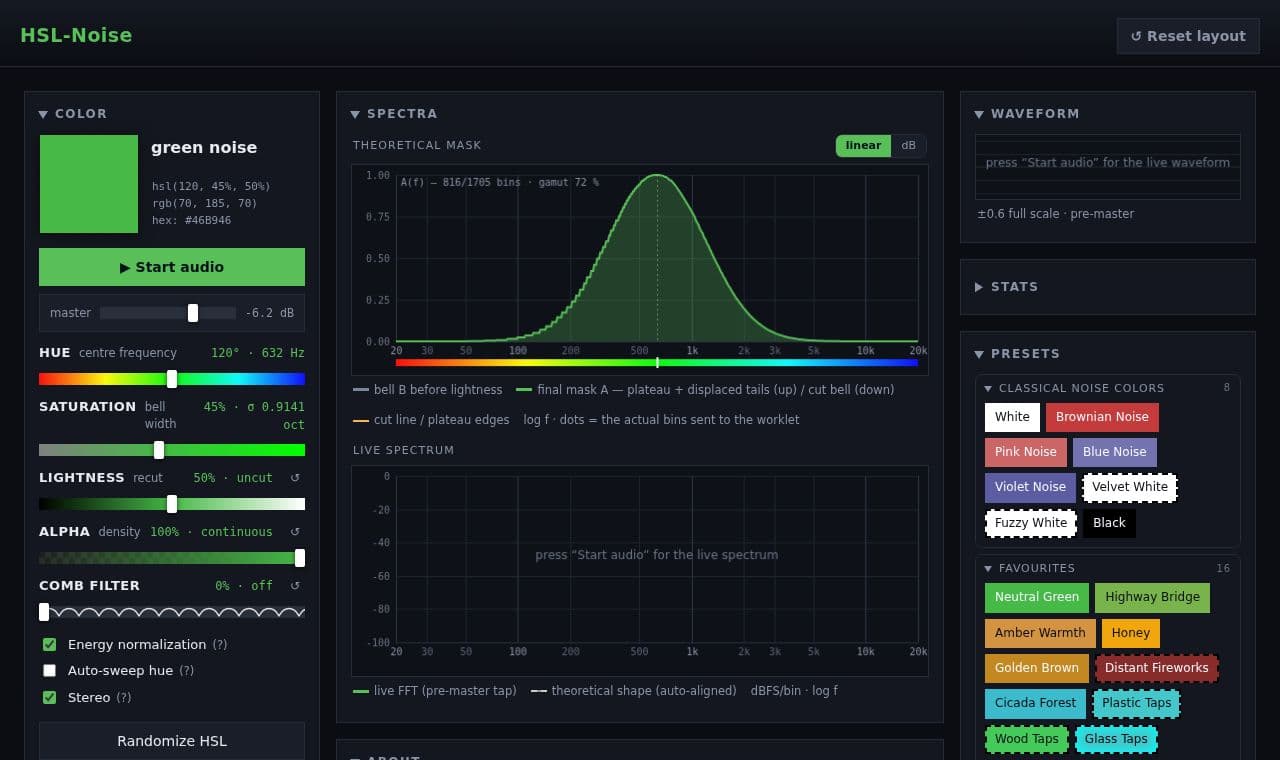The height and width of the screenshot is (760, 1280).
Task: Click the Comb Filter slider handle
Action: (44, 612)
